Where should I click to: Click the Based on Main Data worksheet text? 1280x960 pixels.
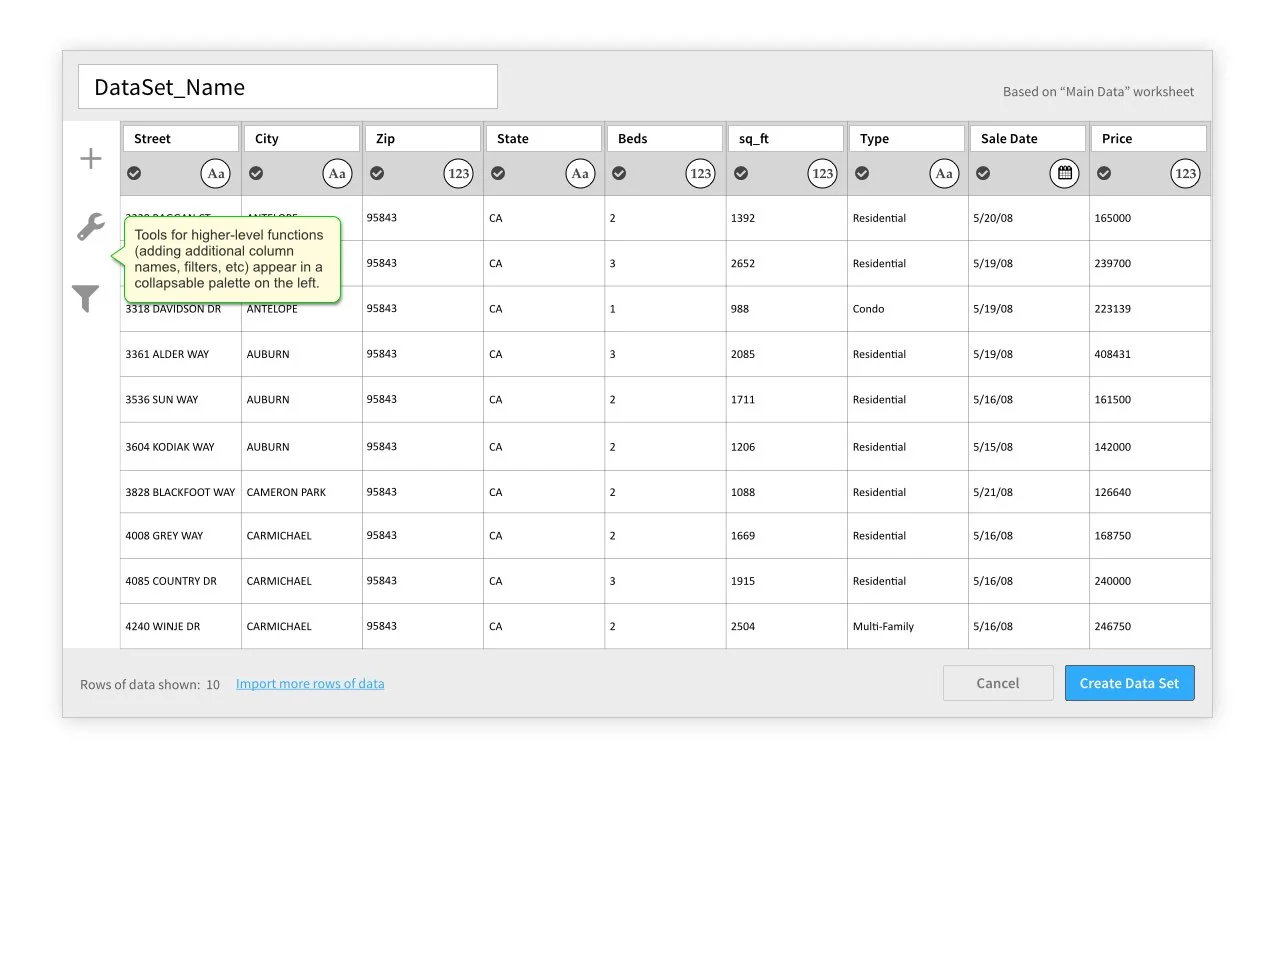tap(1098, 92)
